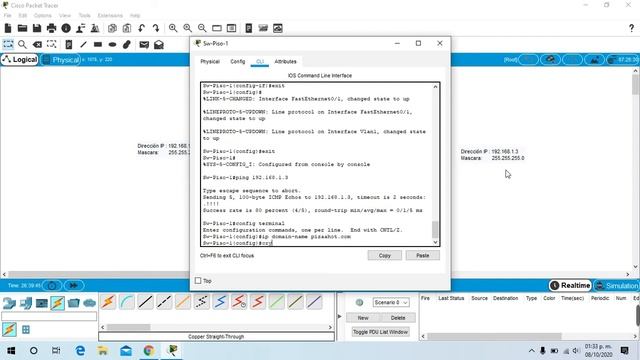The image size is (640, 360).
Task: Select the Console cable
Action: click(x=127, y=302)
